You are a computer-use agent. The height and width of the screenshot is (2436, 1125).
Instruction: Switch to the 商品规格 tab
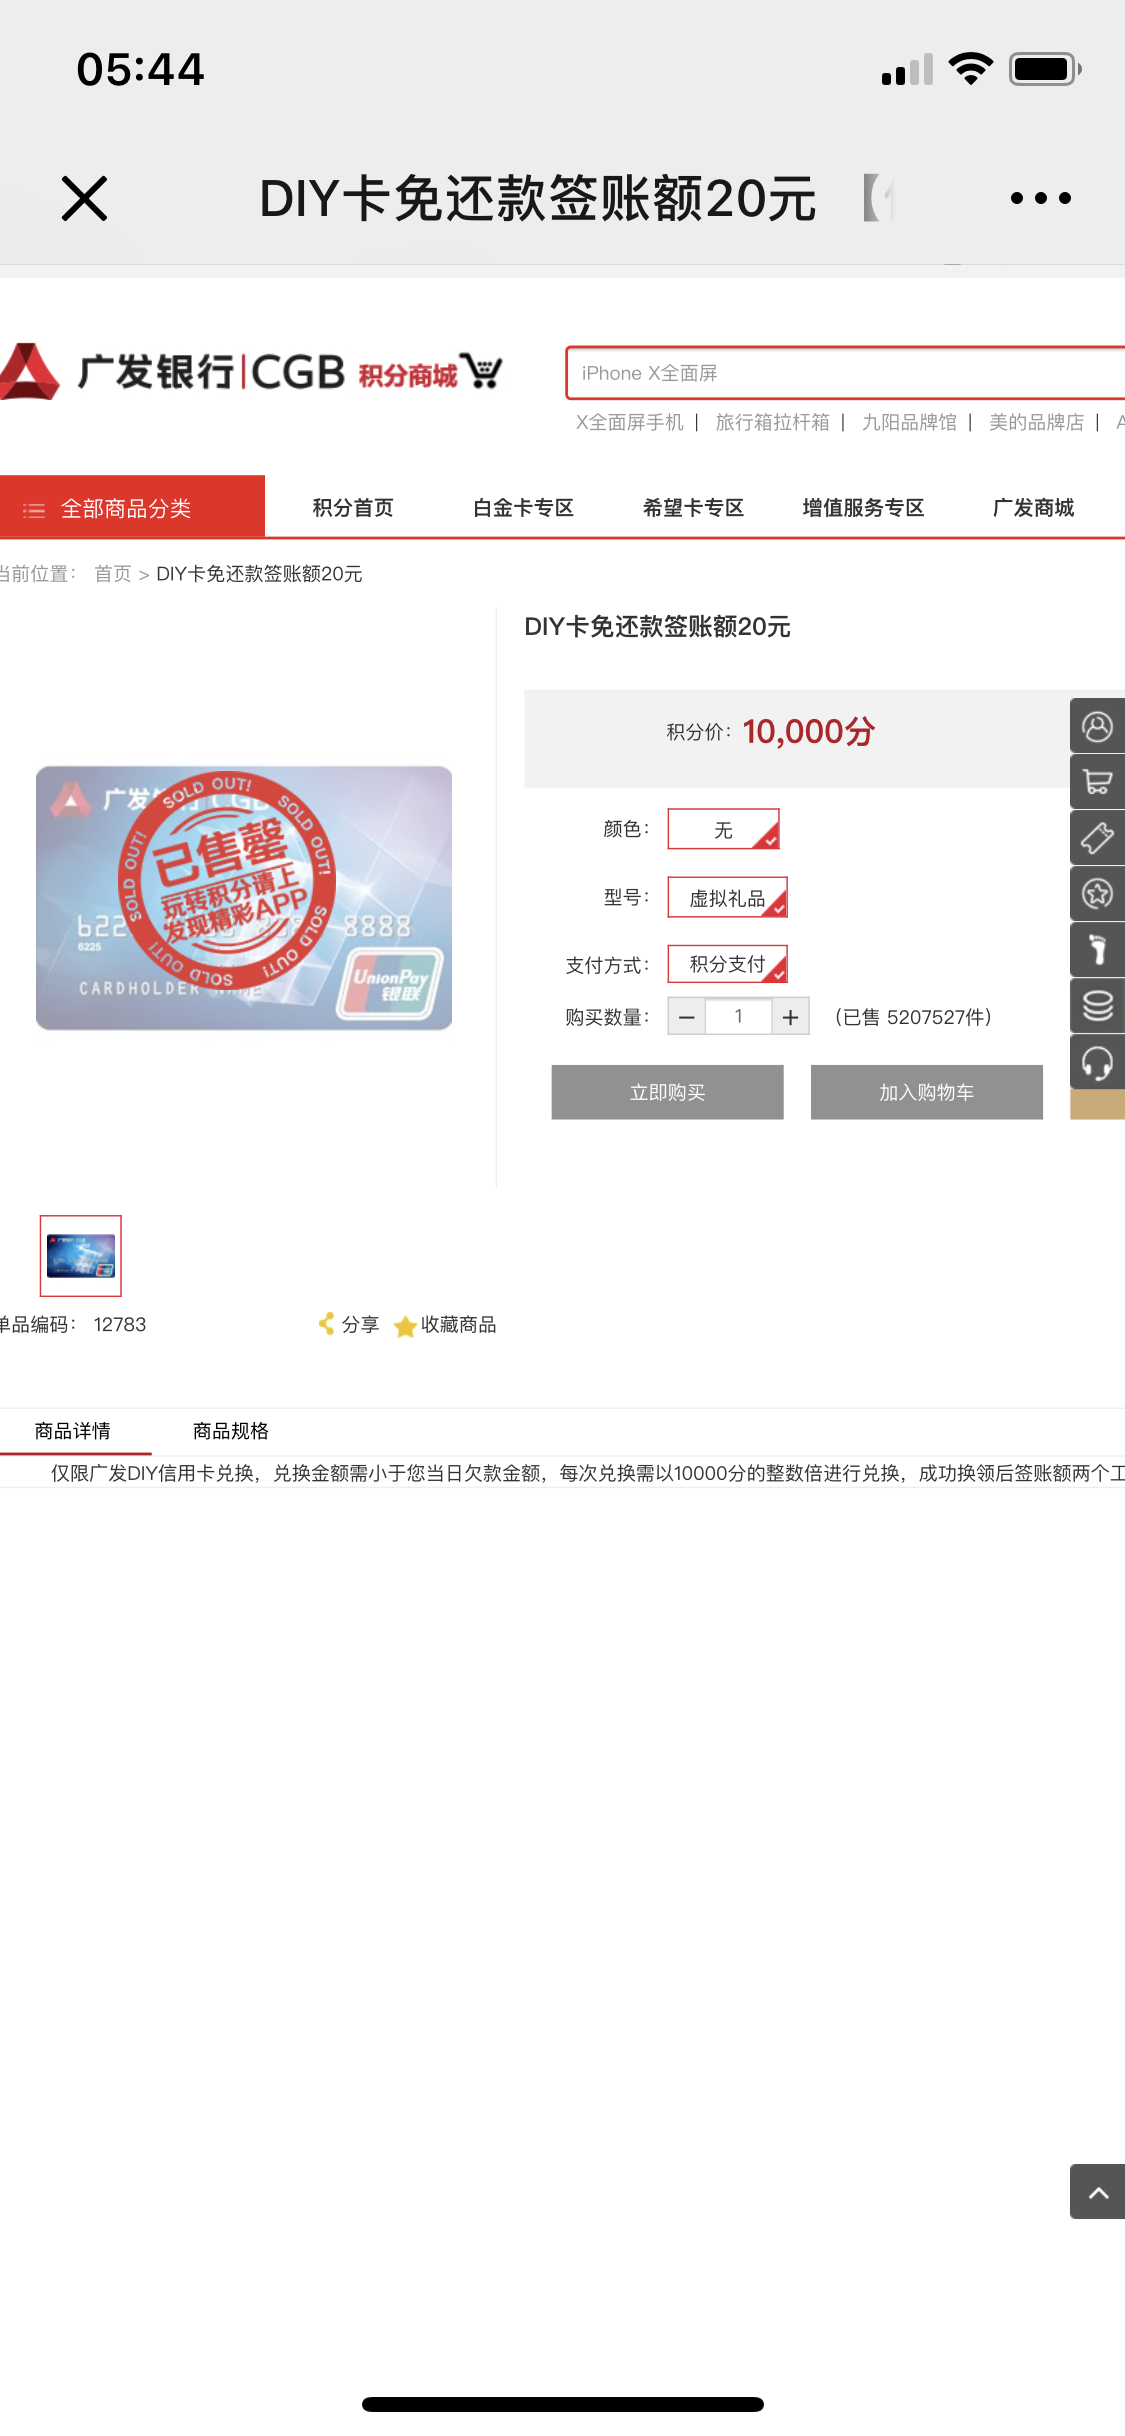pyautogui.click(x=231, y=1431)
